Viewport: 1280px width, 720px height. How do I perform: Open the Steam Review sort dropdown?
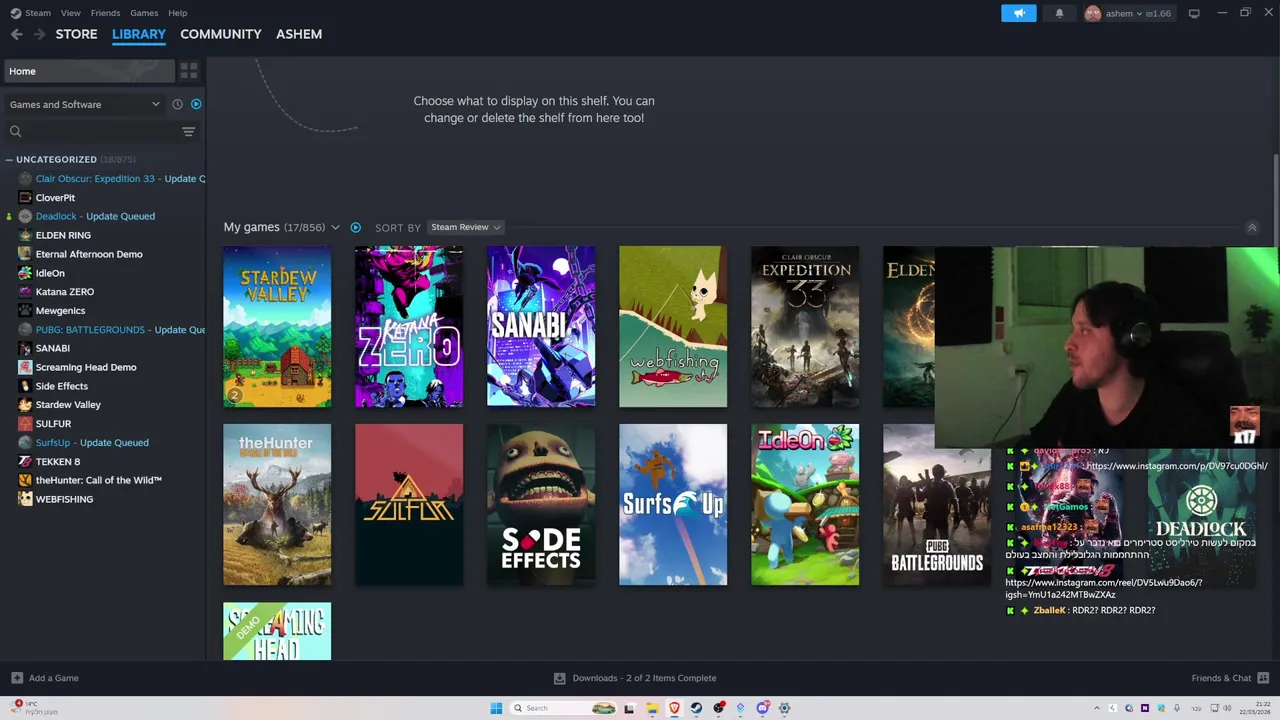[465, 227]
